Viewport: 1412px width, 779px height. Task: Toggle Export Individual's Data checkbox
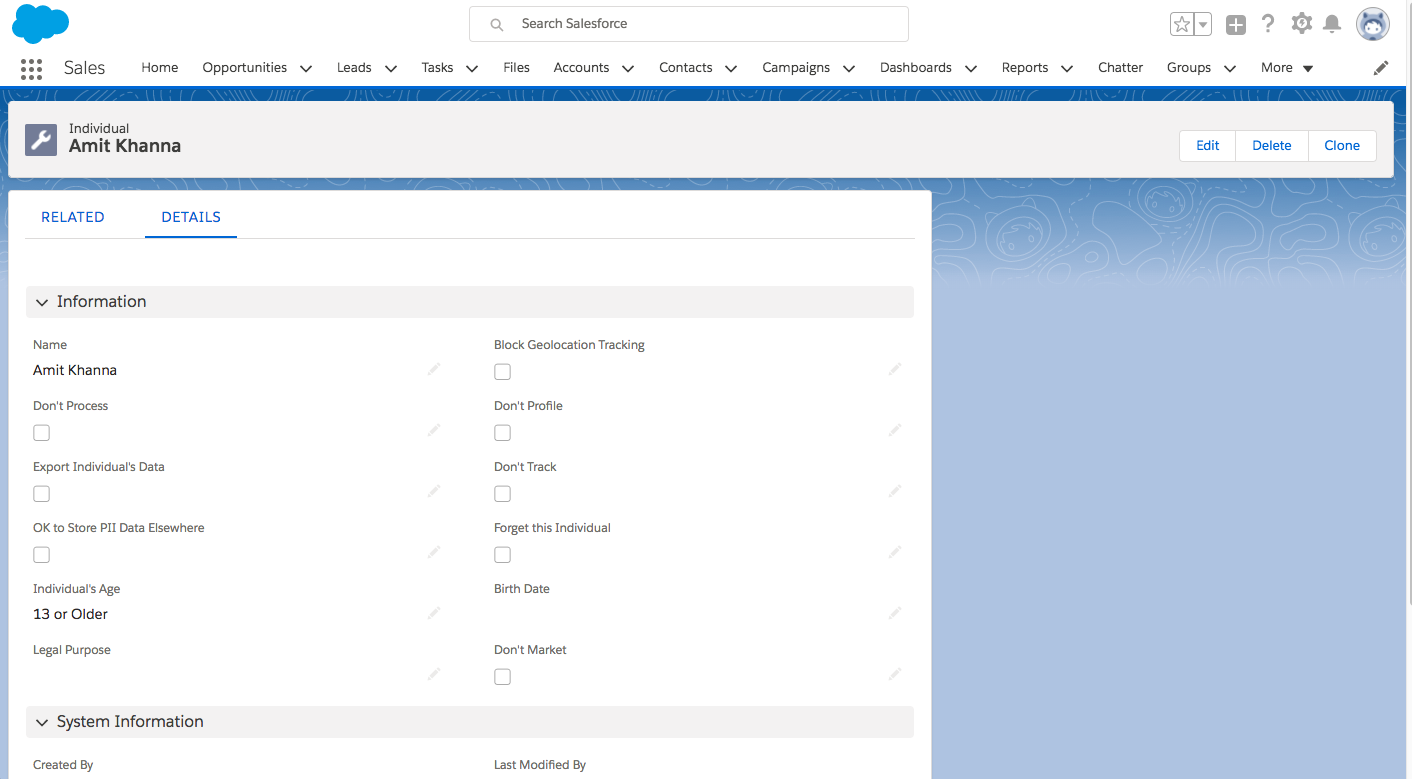41,494
